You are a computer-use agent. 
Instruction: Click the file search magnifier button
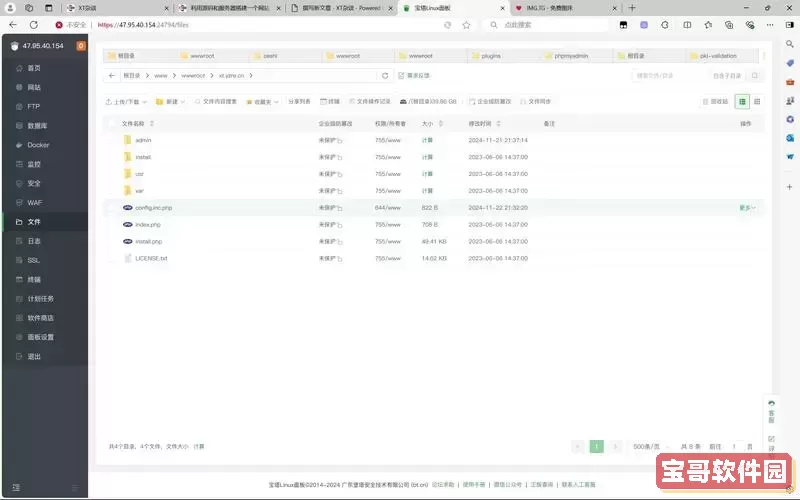755,76
